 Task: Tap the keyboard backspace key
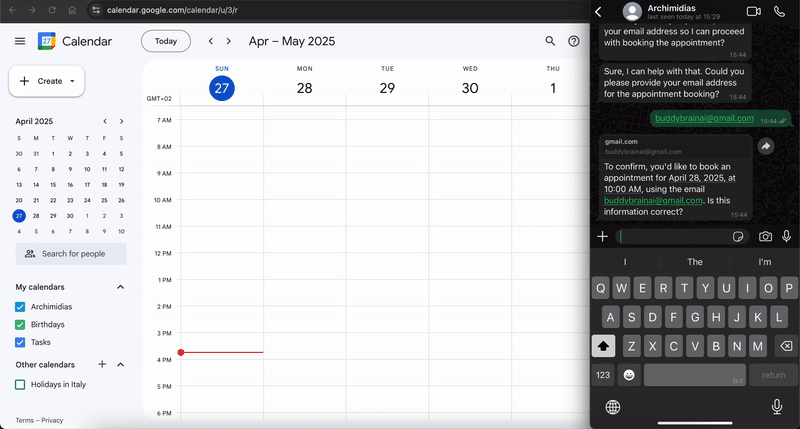(786, 346)
